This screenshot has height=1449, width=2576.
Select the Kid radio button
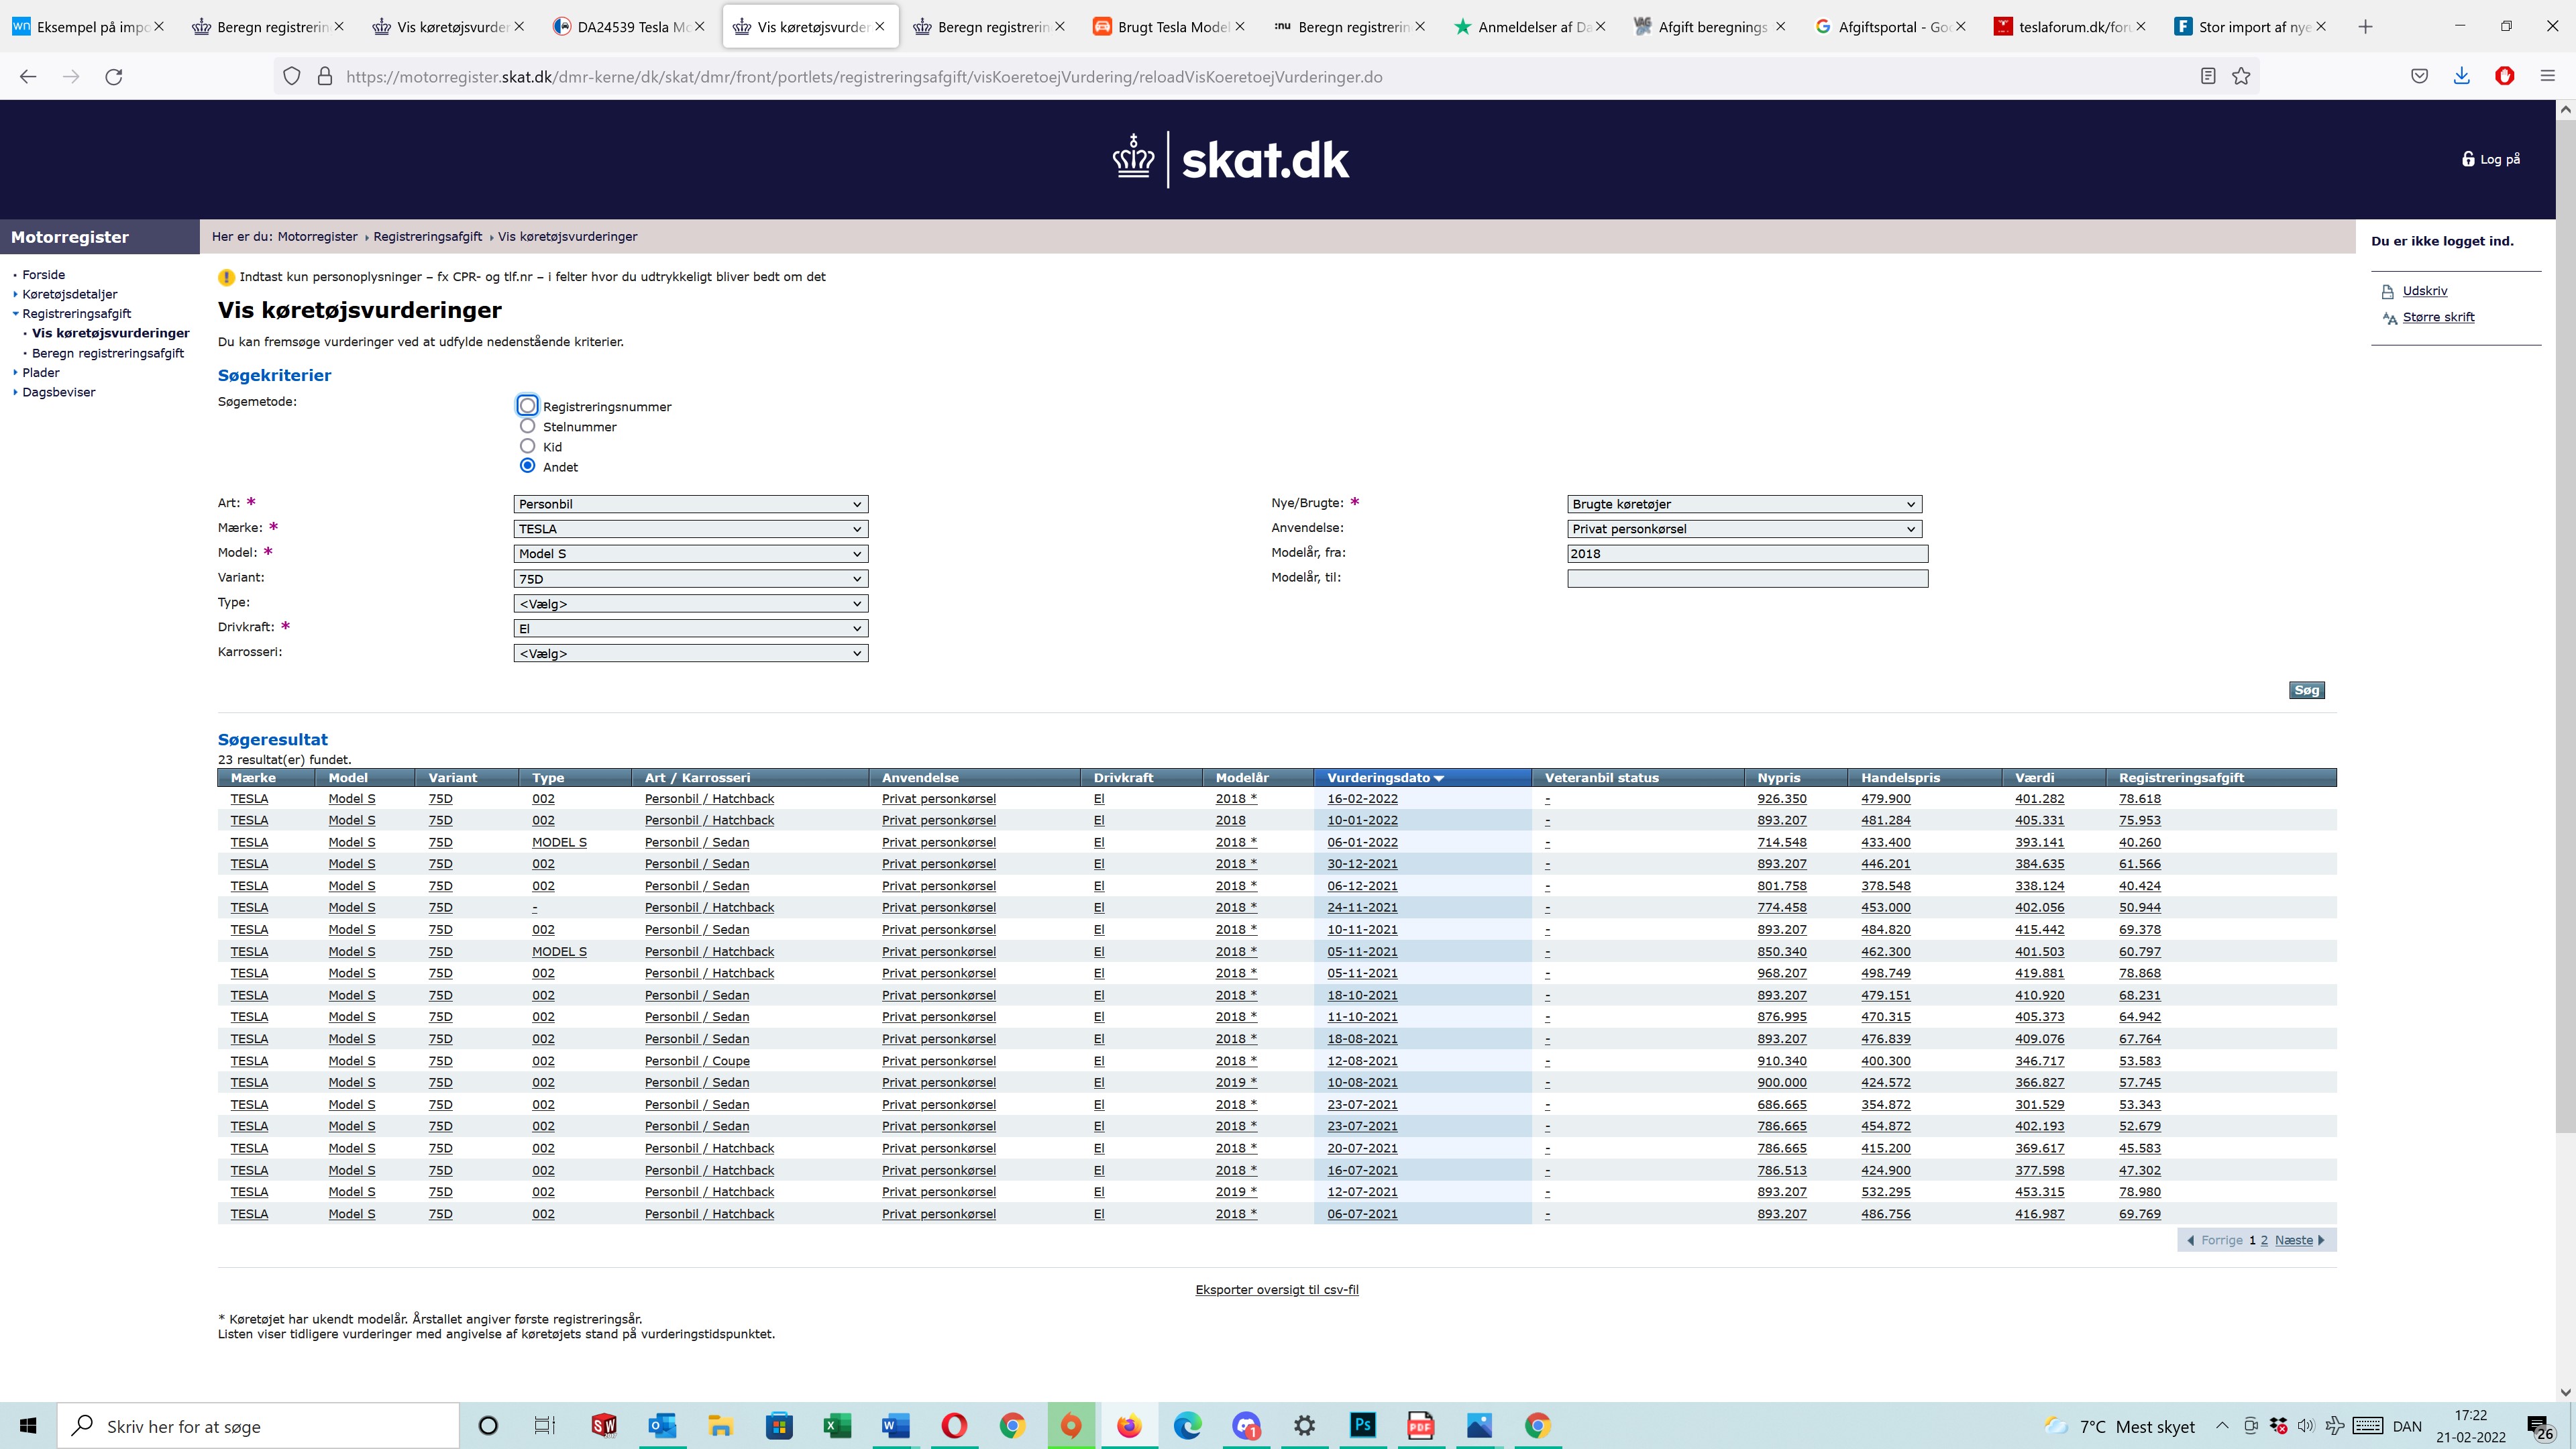pos(527,446)
